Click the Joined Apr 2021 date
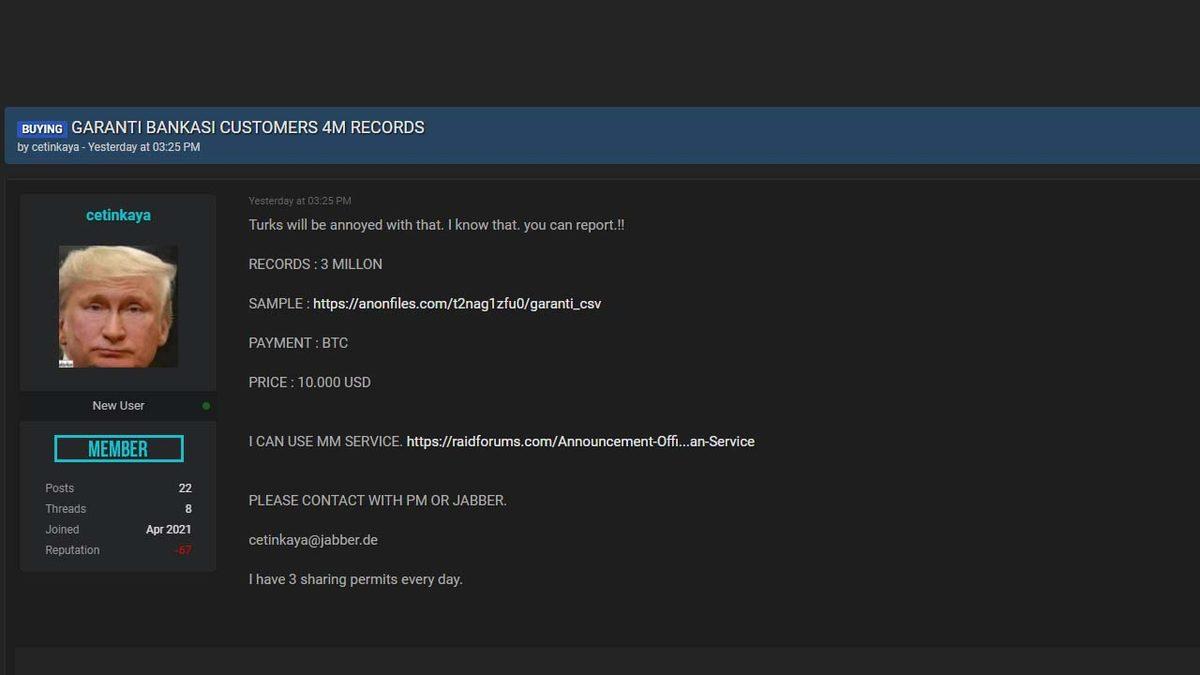Image resolution: width=1200 pixels, height=675 pixels. 168,530
